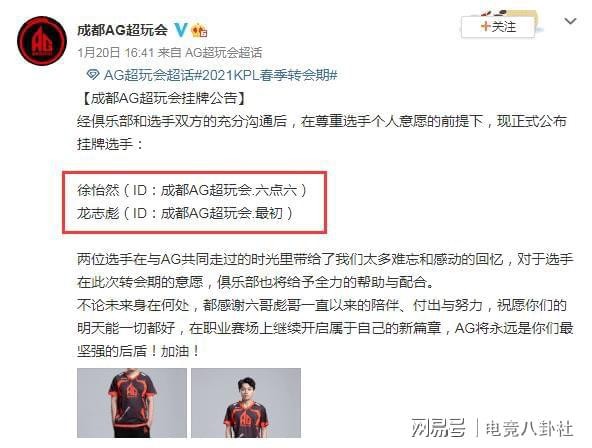592x448 pixels.
Task: Expand the post options chevron
Action: (x=570, y=21)
